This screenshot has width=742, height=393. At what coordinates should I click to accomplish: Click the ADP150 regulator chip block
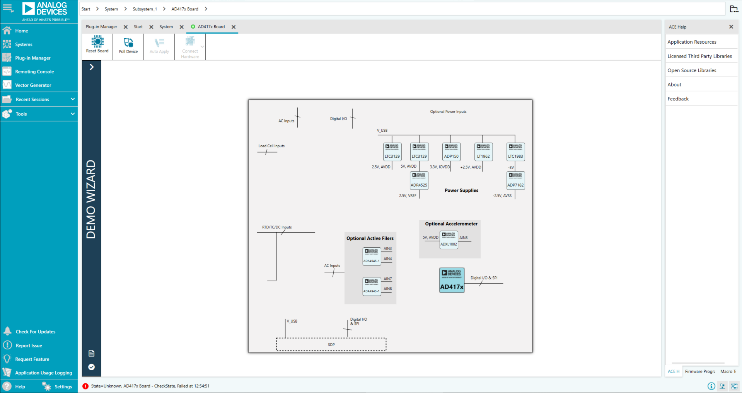coord(451,151)
